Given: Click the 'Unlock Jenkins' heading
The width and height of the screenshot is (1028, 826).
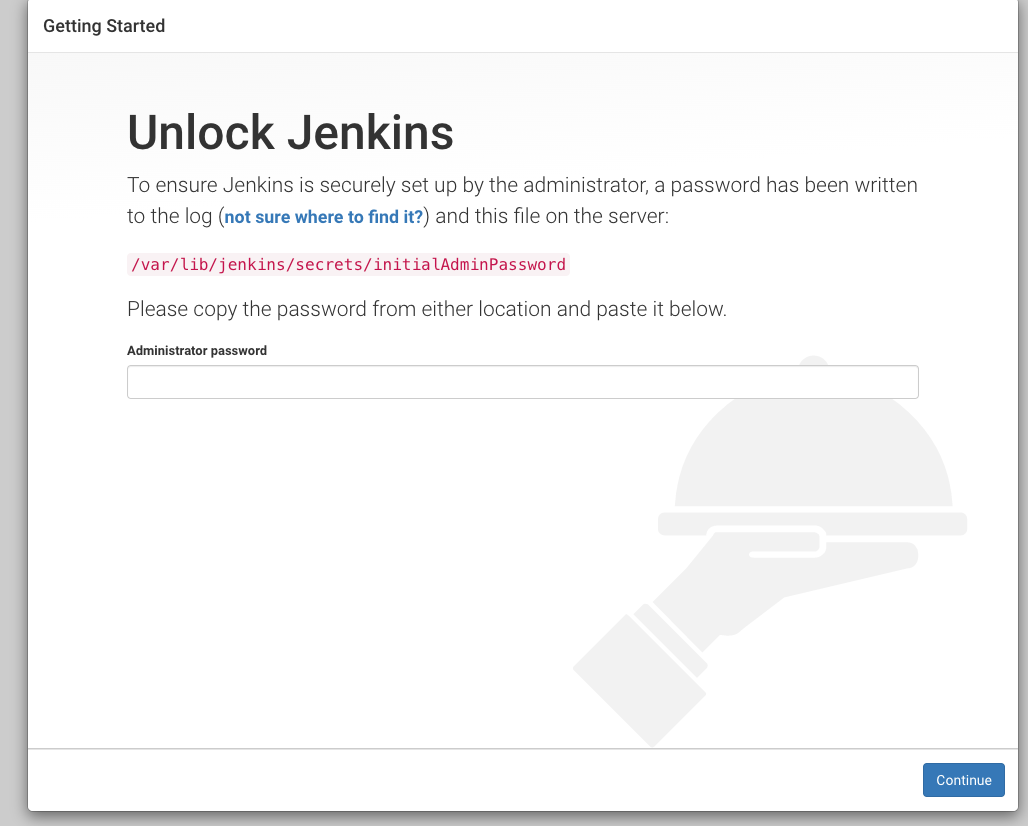Looking at the screenshot, I should 290,133.
